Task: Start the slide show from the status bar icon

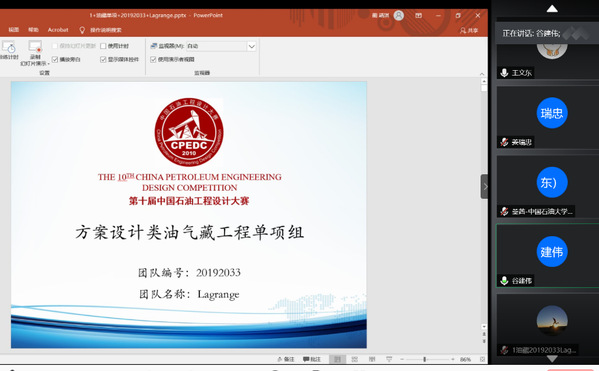Action: point(389,359)
